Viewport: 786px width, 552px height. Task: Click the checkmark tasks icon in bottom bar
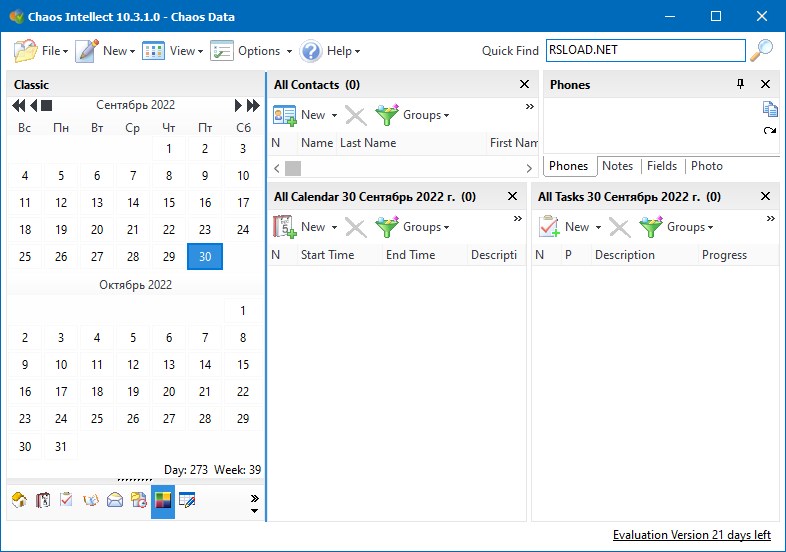[67, 500]
